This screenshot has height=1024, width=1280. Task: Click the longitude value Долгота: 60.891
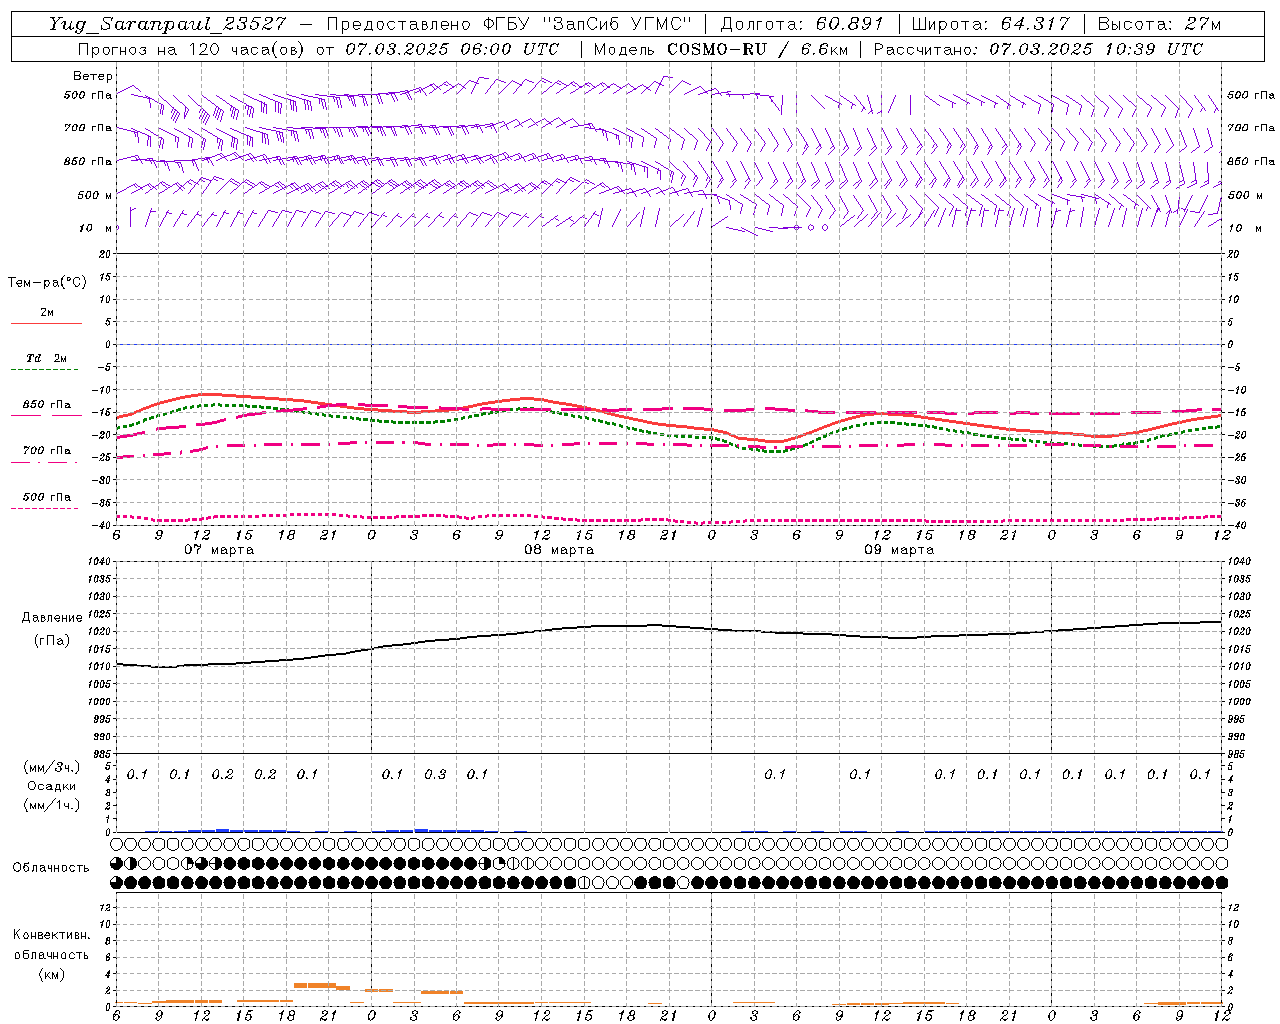(x=802, y=24)
